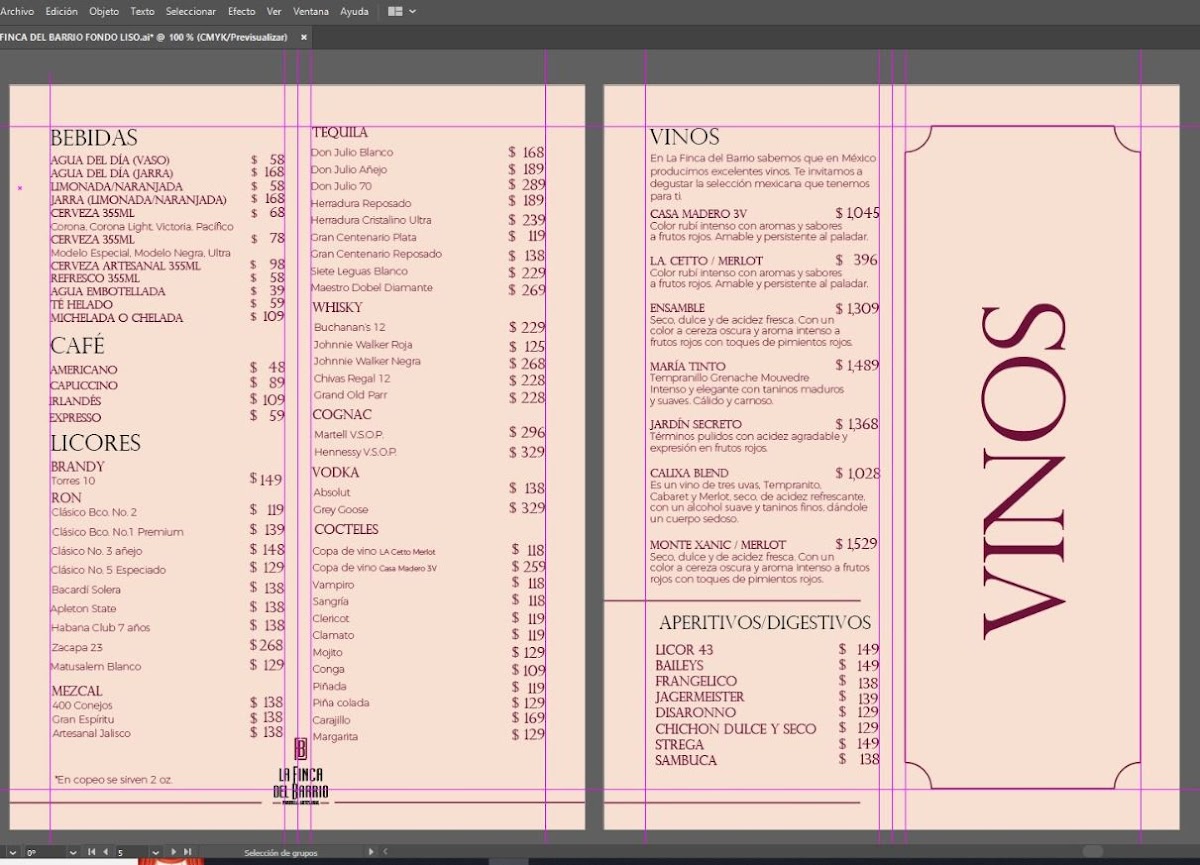Select the TEQUILA heading text
The width and height of the screenshot is (1200, 865).
tap(340, 132)
